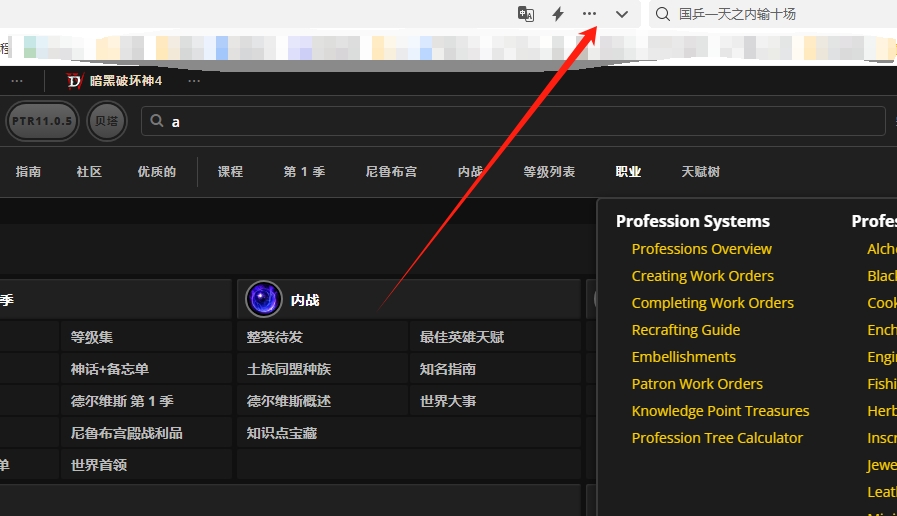Open the 德尔维斯概述 link
Image resolution: width=897 pixels, height=516 pixels.
289,401
